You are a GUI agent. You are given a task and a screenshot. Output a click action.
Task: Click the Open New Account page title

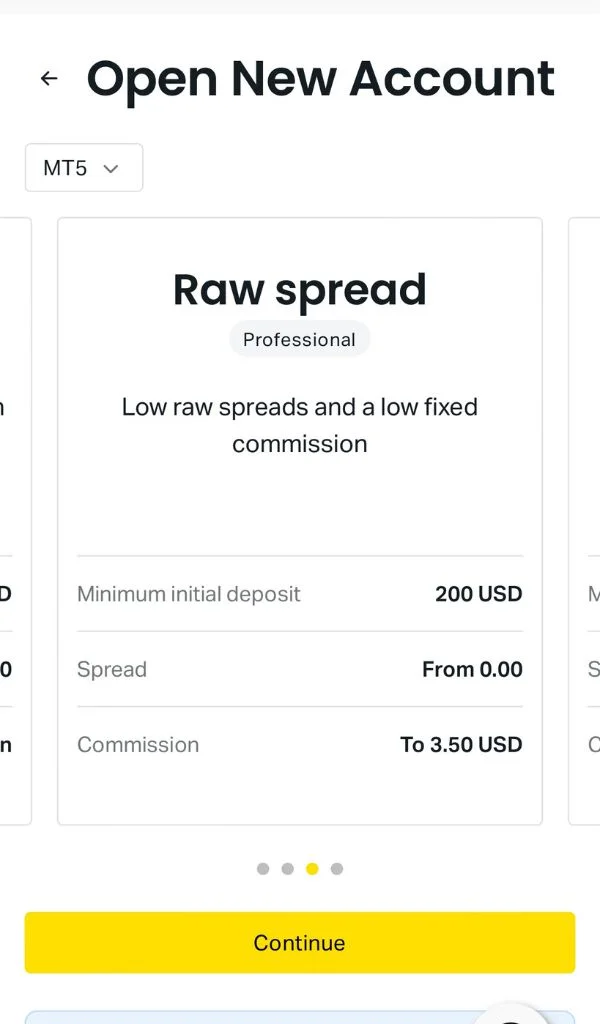tap(320, 79)
